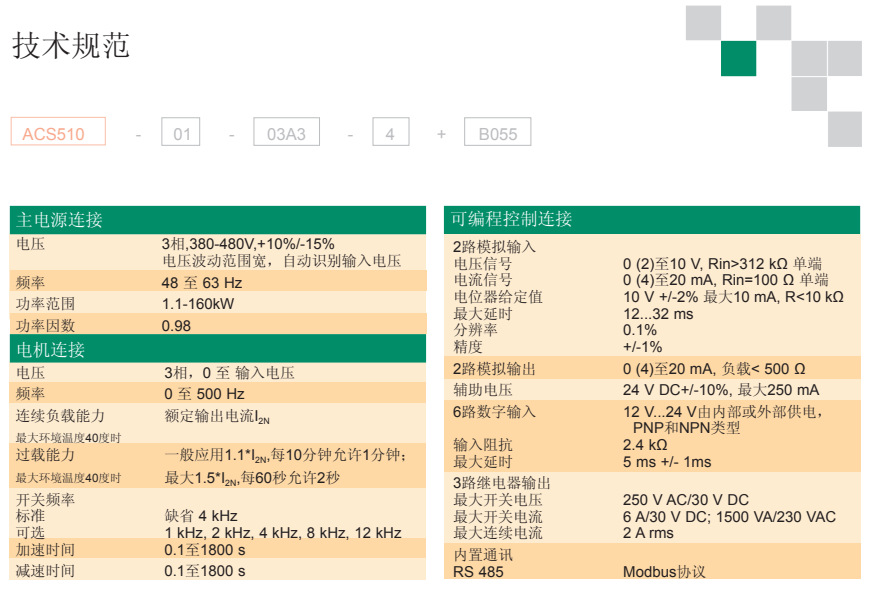Image resolution: width=889 pixels, height=610 pixels.
Task: Click the RS 485 label
Action: coord(478,572)
